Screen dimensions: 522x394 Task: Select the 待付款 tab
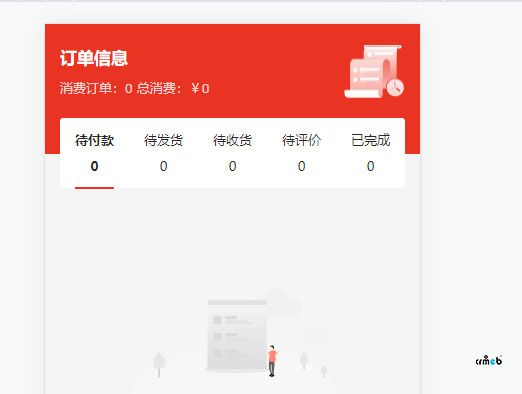[x=94, y=153]
